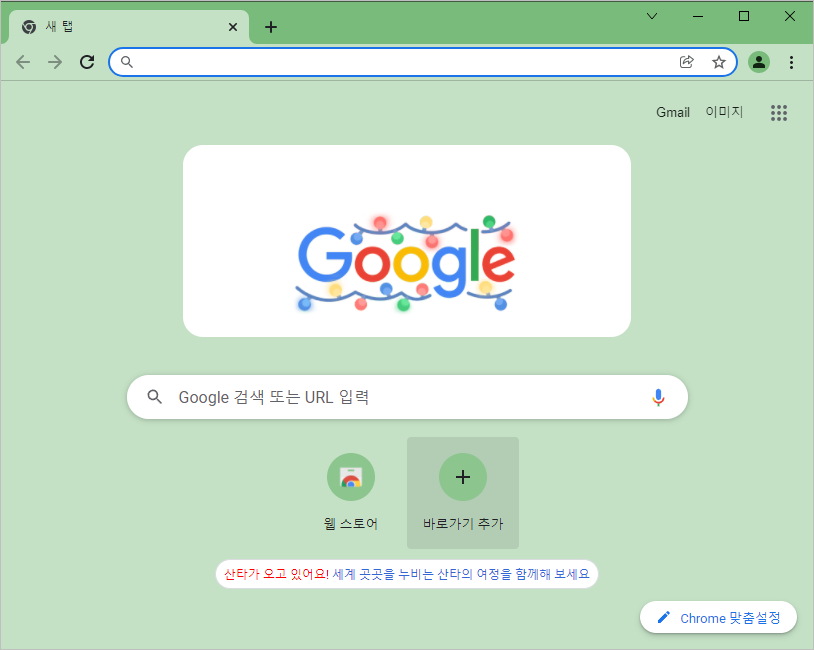Bookmark this tab with the star icon
Viewport: 814px width, 650px height.
click(718, 62)
